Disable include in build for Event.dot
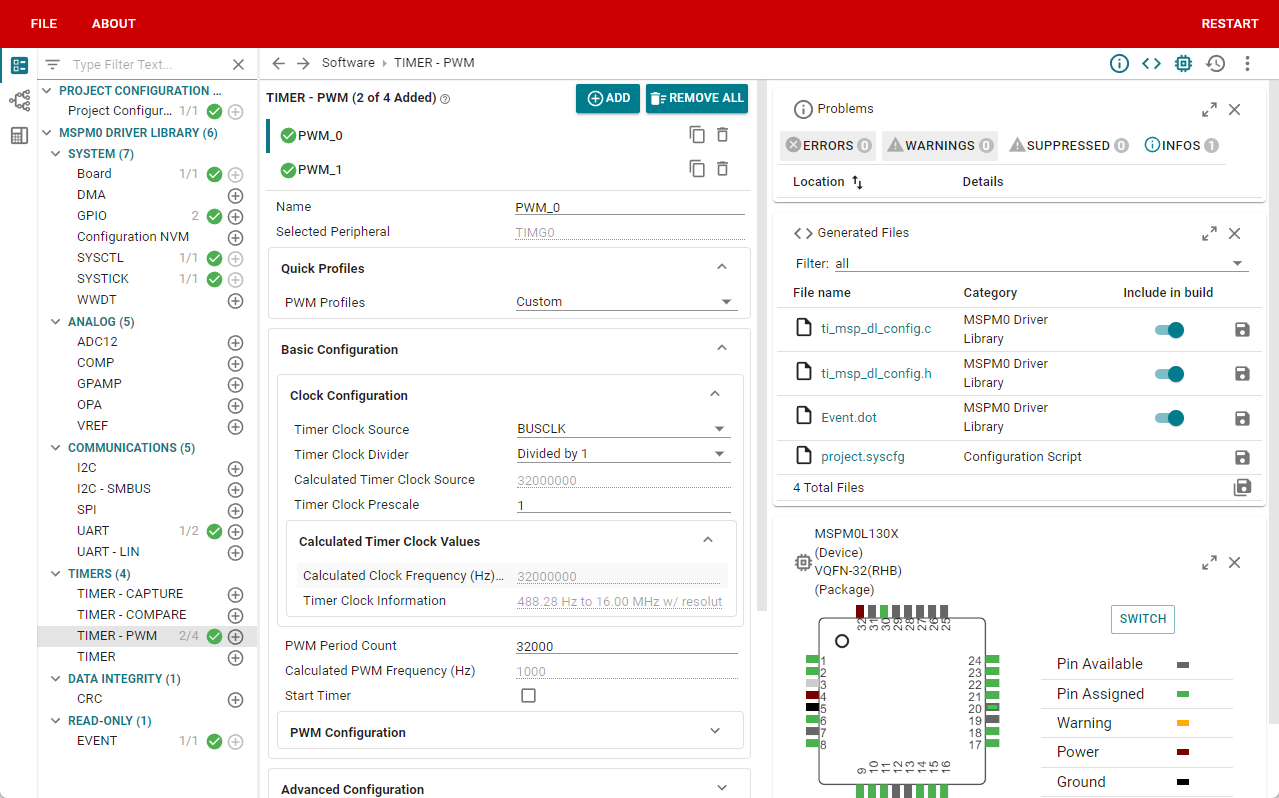Image resolution: width=1279 pixels, height=798 pixels. tap(1169, 418)
